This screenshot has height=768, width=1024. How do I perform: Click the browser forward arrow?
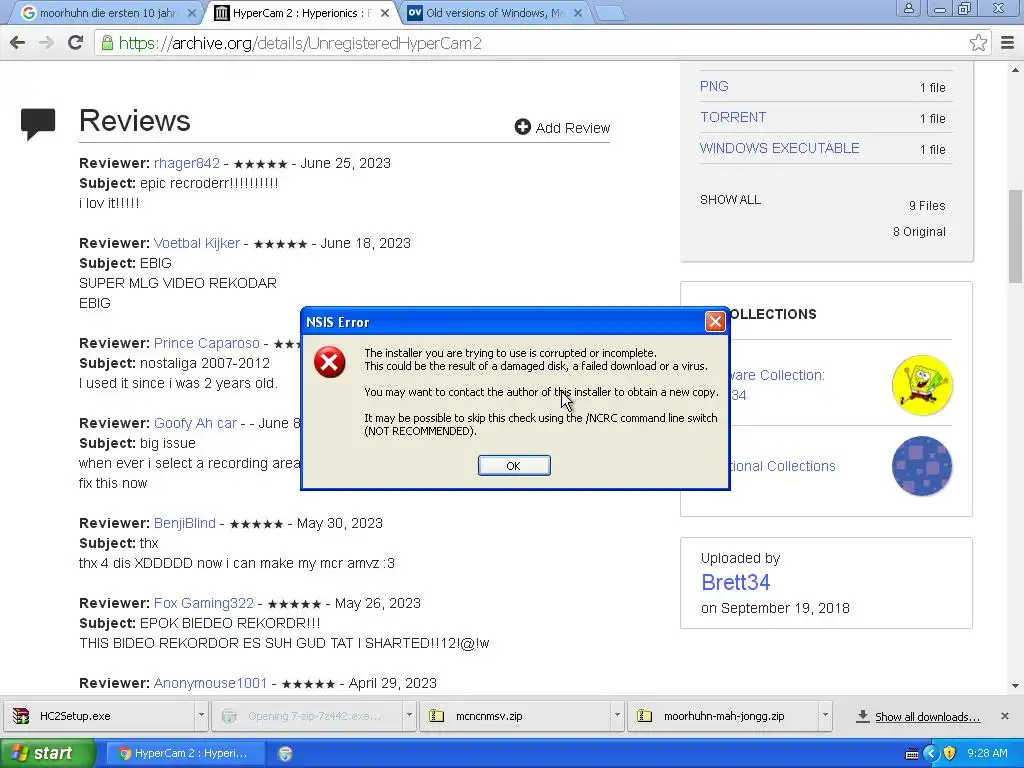click(46, 43)
